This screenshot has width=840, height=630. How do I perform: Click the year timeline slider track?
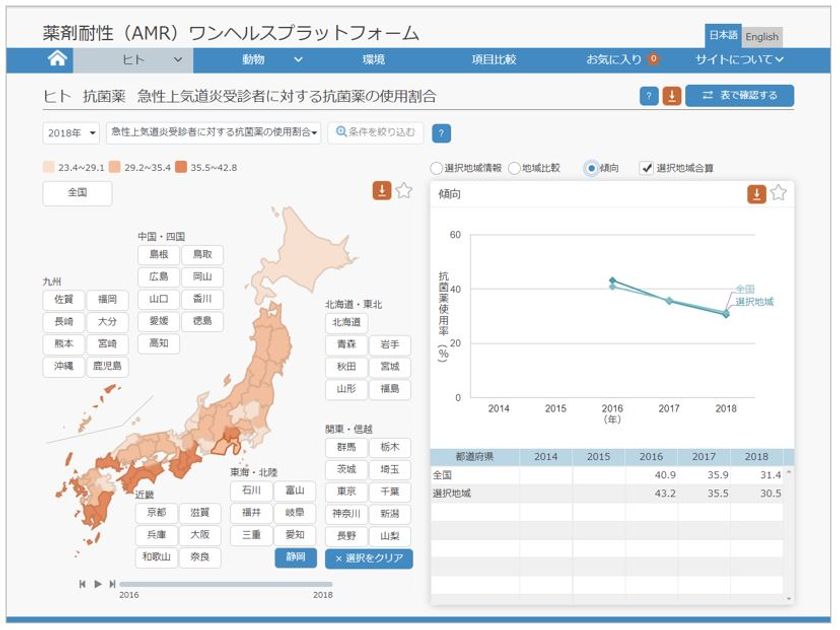(x=226, y=584)
